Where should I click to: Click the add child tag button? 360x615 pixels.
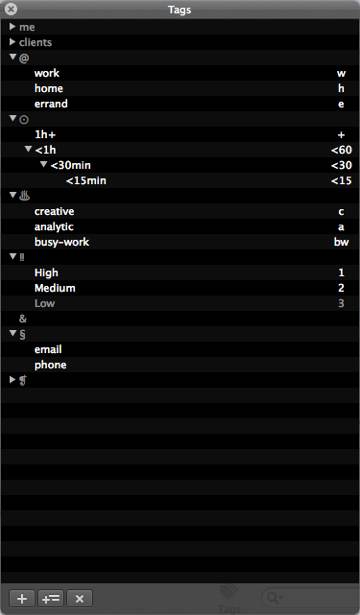click(x=51, y=599)
